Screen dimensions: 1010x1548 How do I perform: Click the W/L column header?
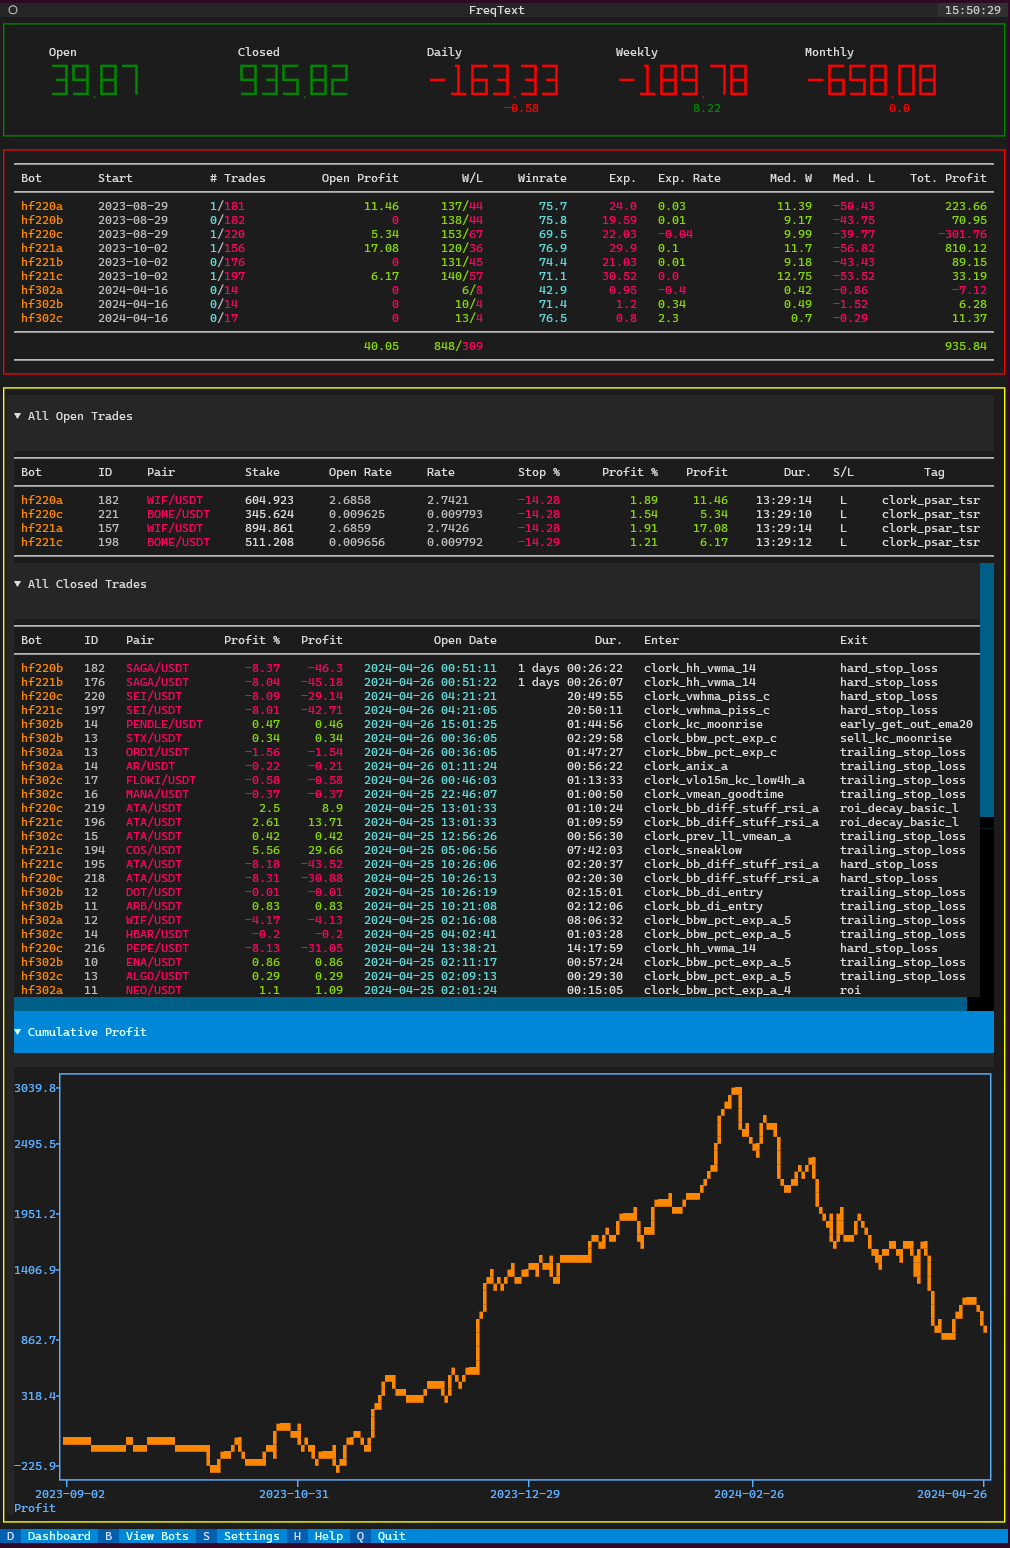(x=472, y=178)
